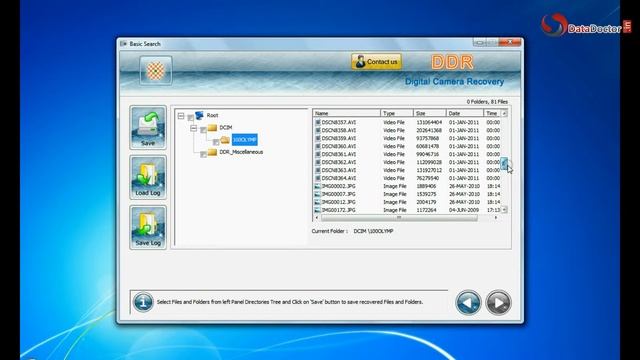640x360 pixels.
Task: Select file name DSCN8360.AVI
Action: 339,146
